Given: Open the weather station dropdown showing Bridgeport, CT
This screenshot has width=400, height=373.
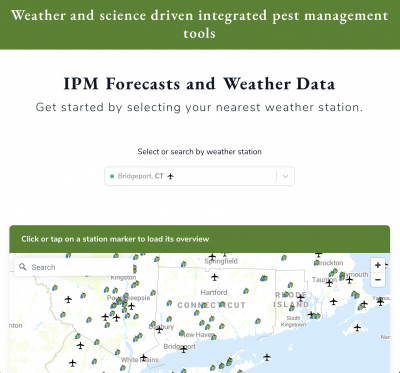Looking at the screenshot, I should pyautogui.click(x=199, y=176).
